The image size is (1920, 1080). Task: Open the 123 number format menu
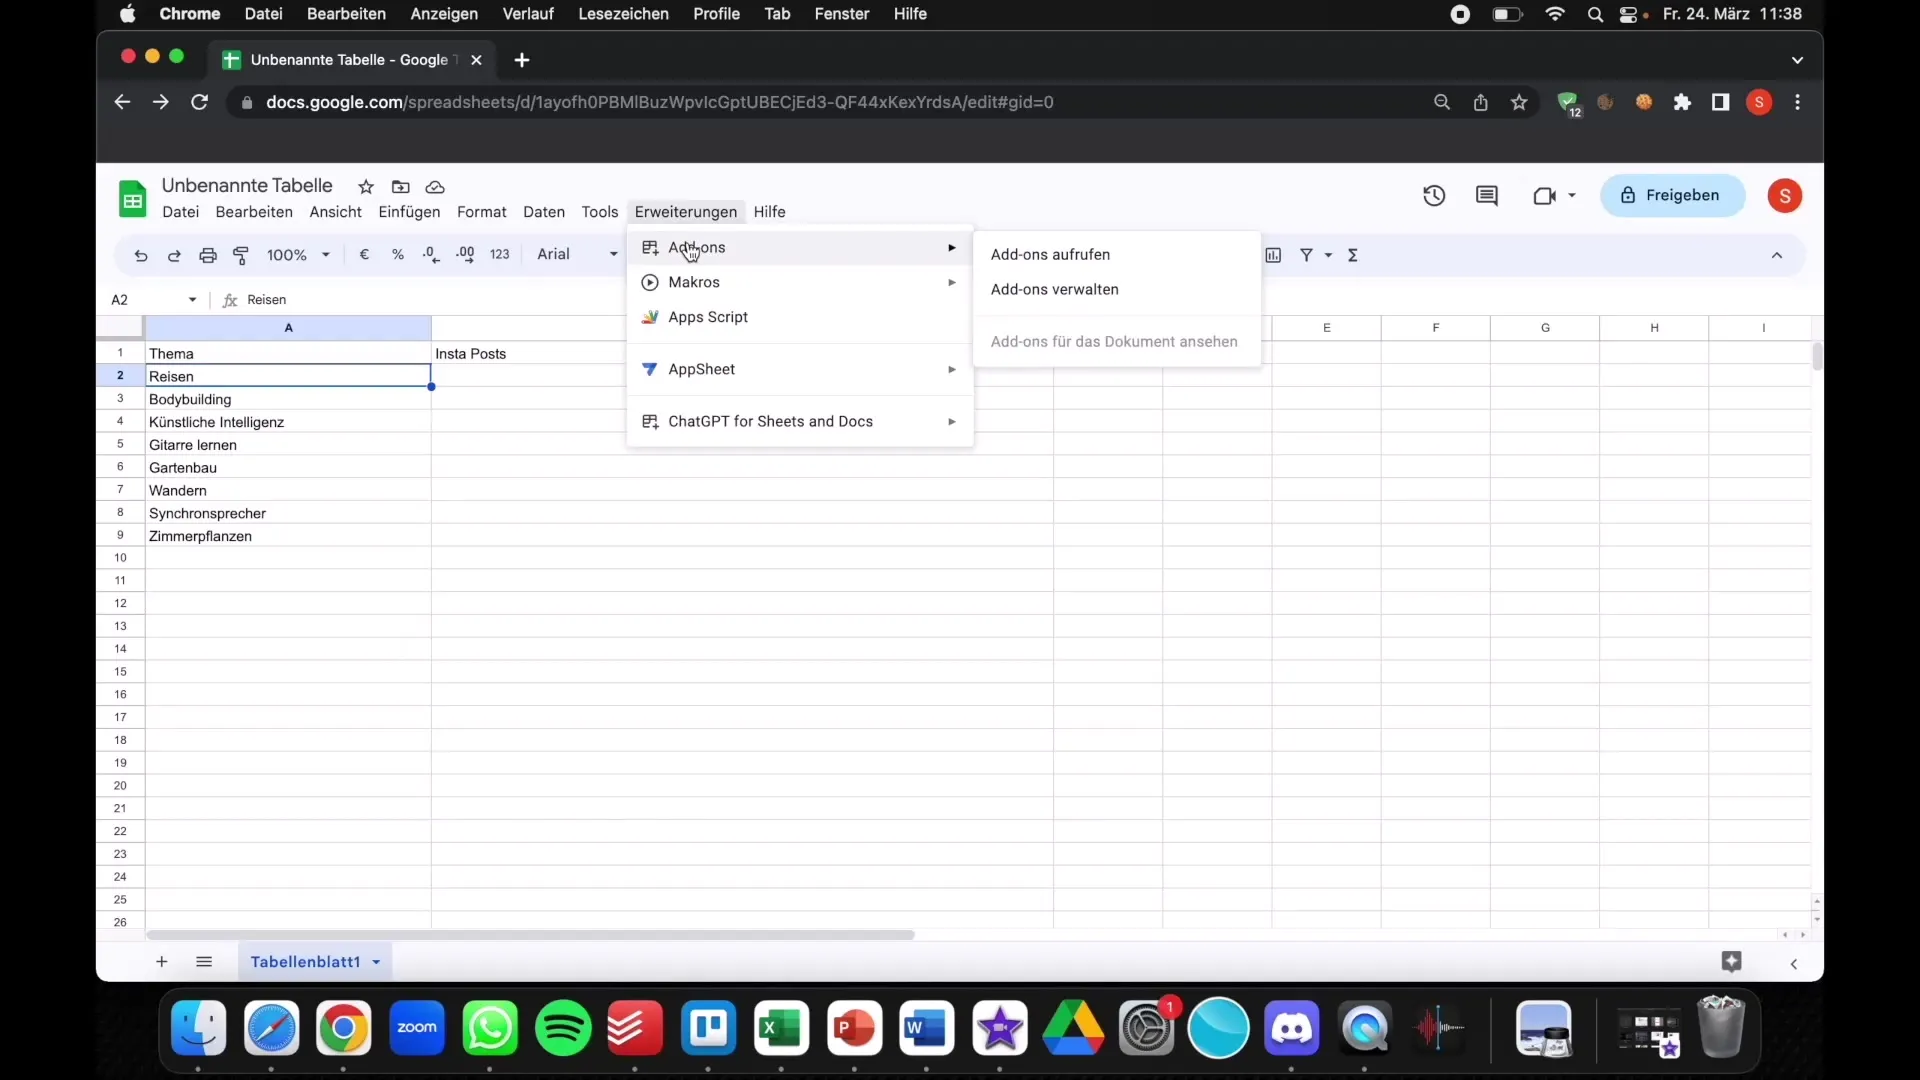(500, 255)
